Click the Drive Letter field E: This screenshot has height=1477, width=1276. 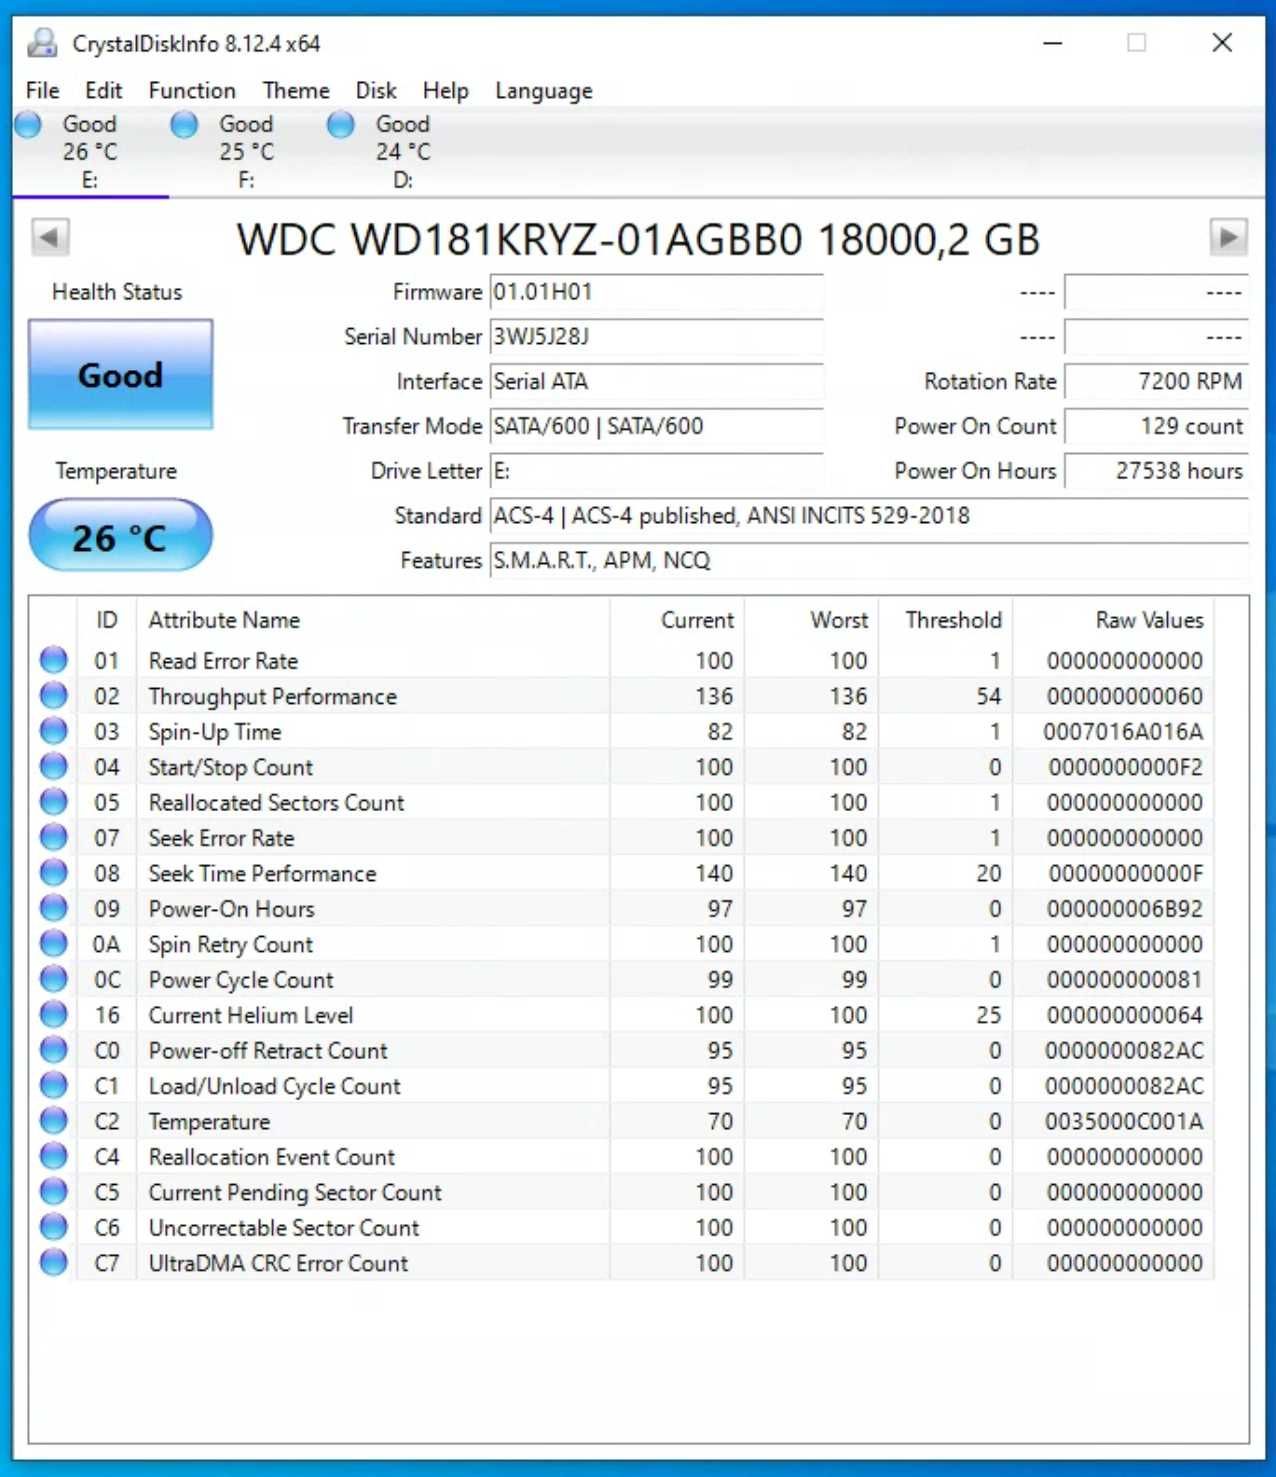pos(656,471)
